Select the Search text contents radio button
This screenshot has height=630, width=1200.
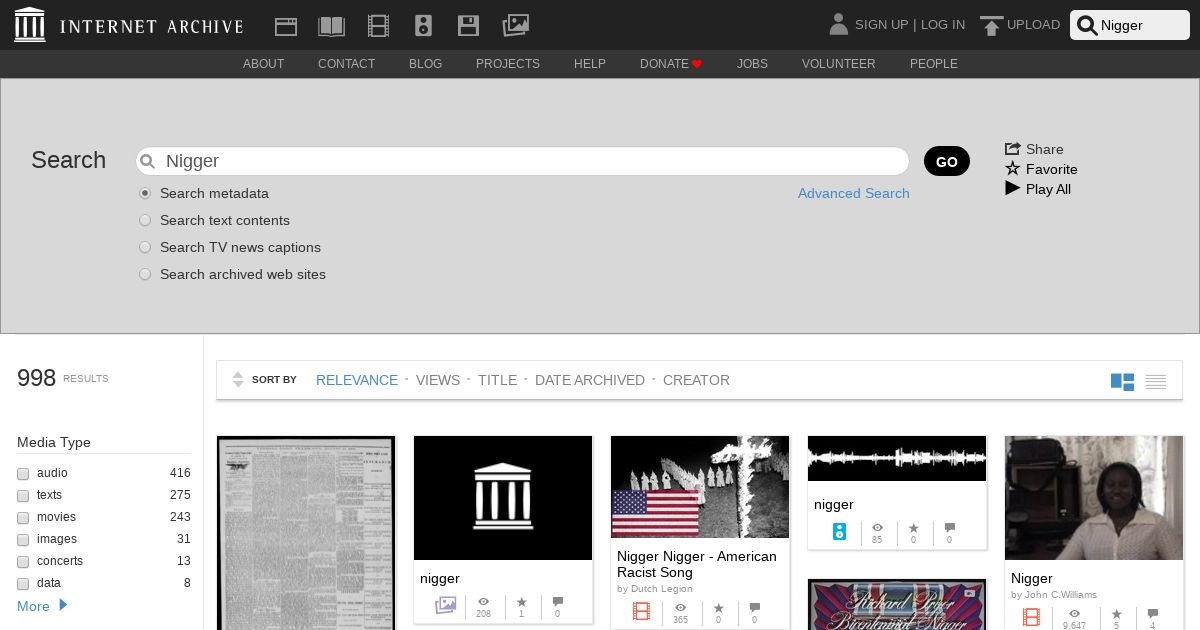pyautogui.click(x=145, y=220)
